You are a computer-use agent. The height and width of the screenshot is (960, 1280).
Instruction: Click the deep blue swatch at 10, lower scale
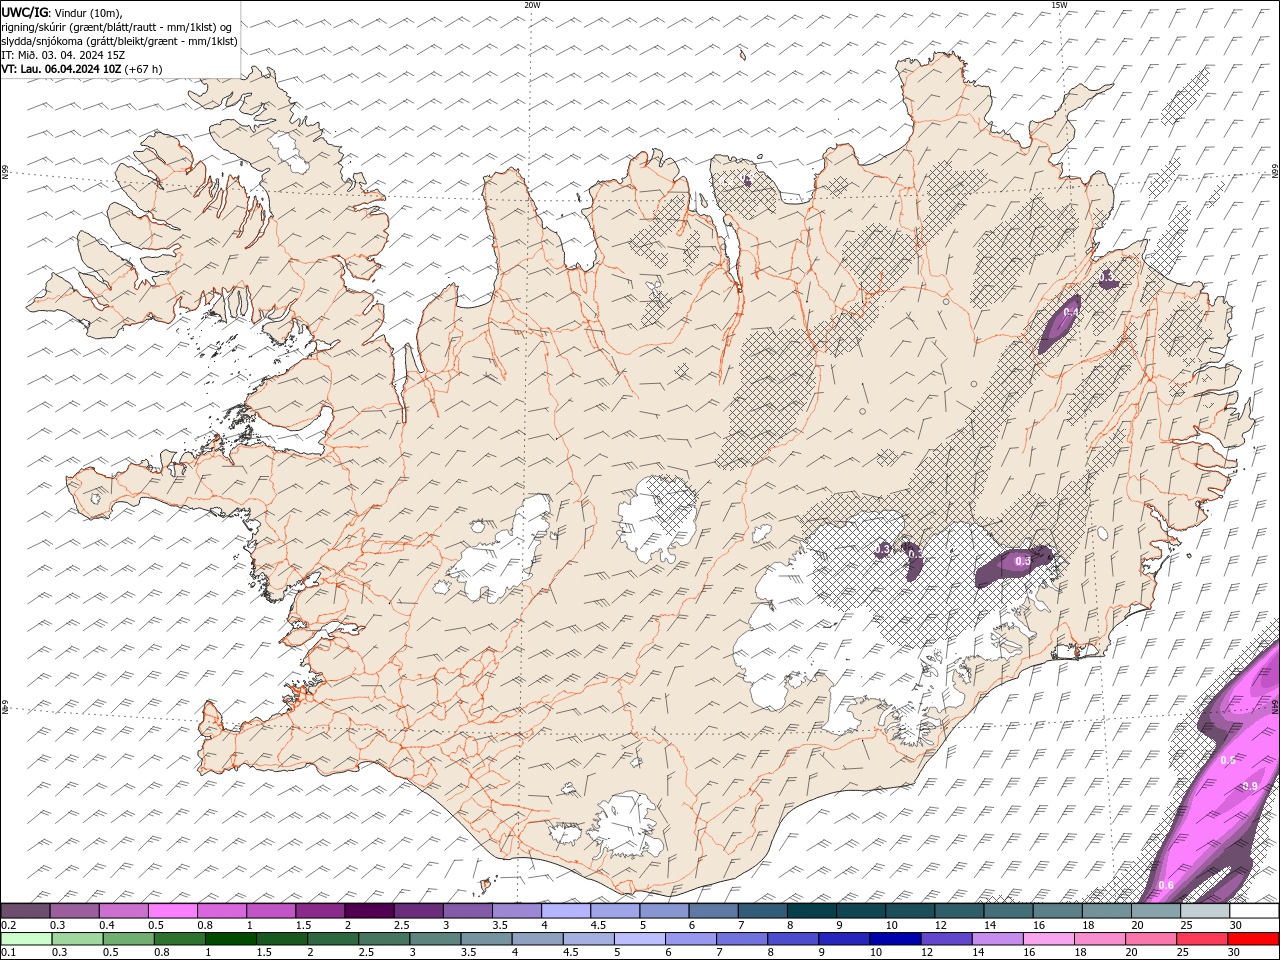[x=894, y=939]
